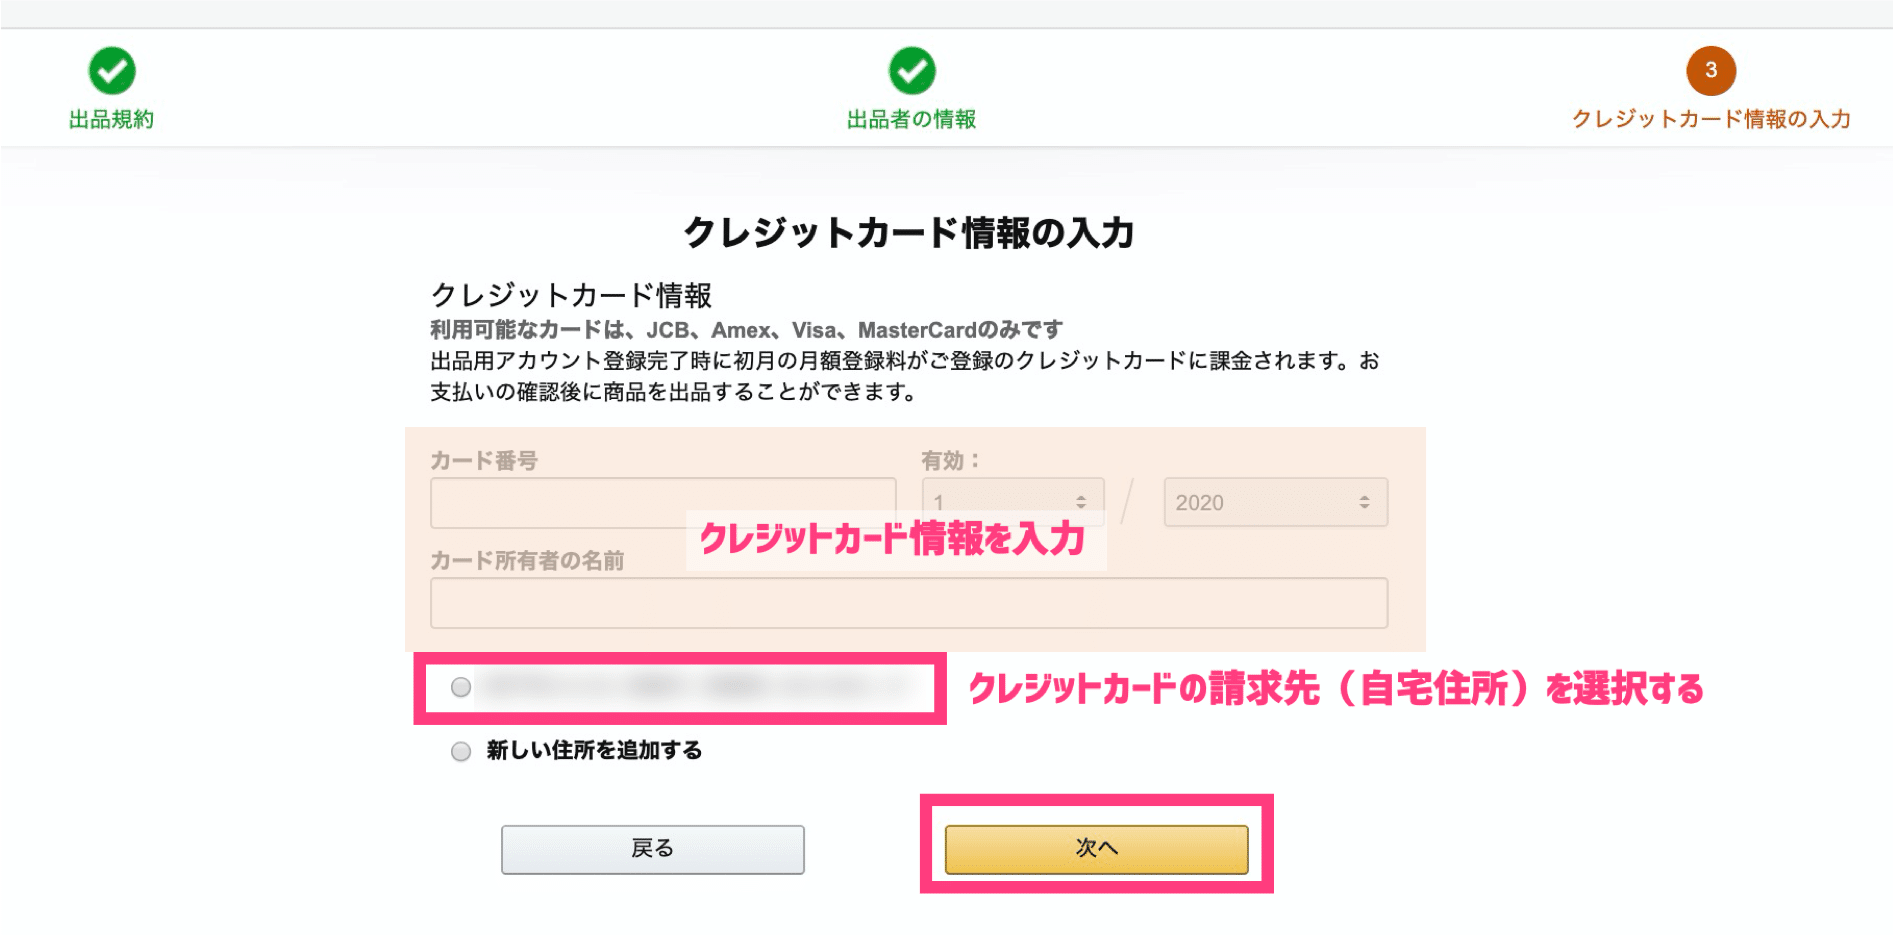
Task: Click the yellow 次へ button
Action: tap(1097, 849)
